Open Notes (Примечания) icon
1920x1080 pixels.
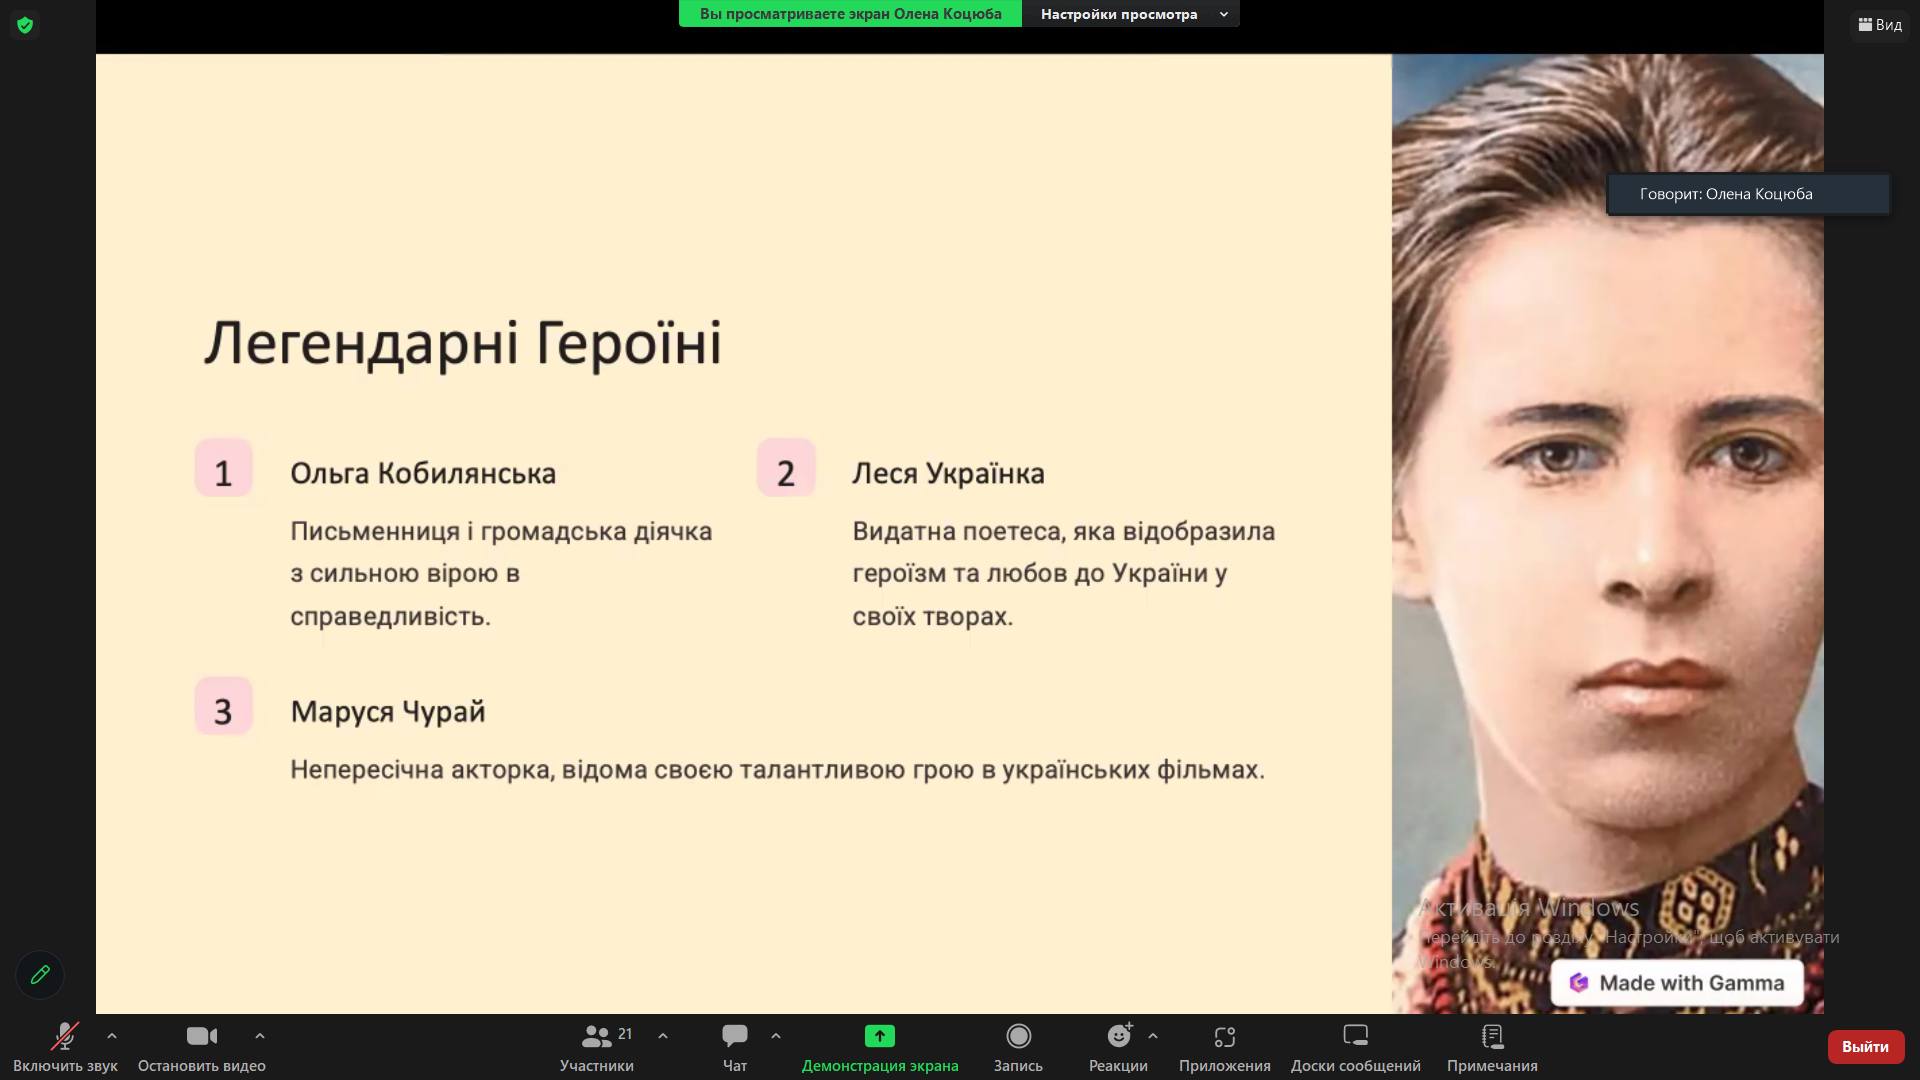click(x=1492, y=1046)
